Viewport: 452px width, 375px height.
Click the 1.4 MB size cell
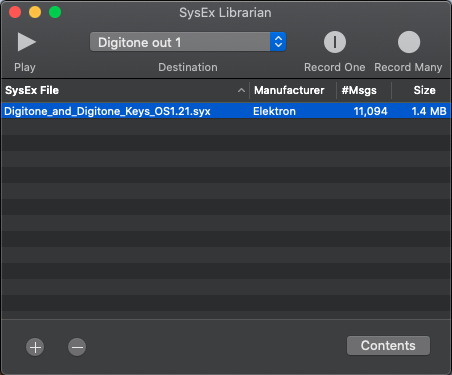[x=429, y=111]
